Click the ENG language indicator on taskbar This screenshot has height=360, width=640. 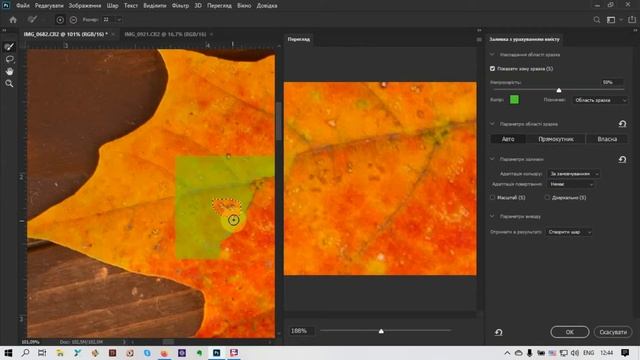point(588,353)
